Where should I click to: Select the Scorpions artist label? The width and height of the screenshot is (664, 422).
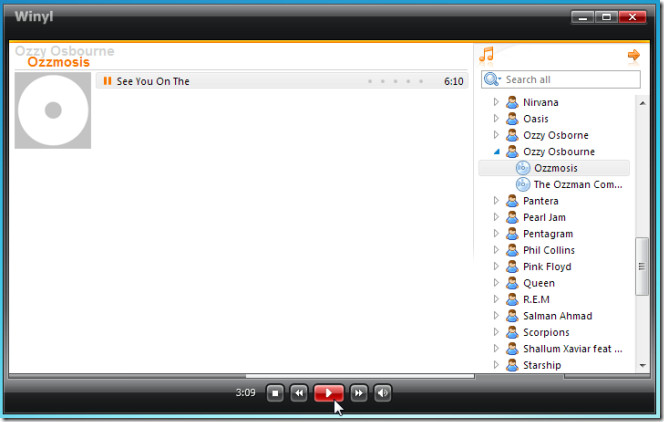pos(546,333)
